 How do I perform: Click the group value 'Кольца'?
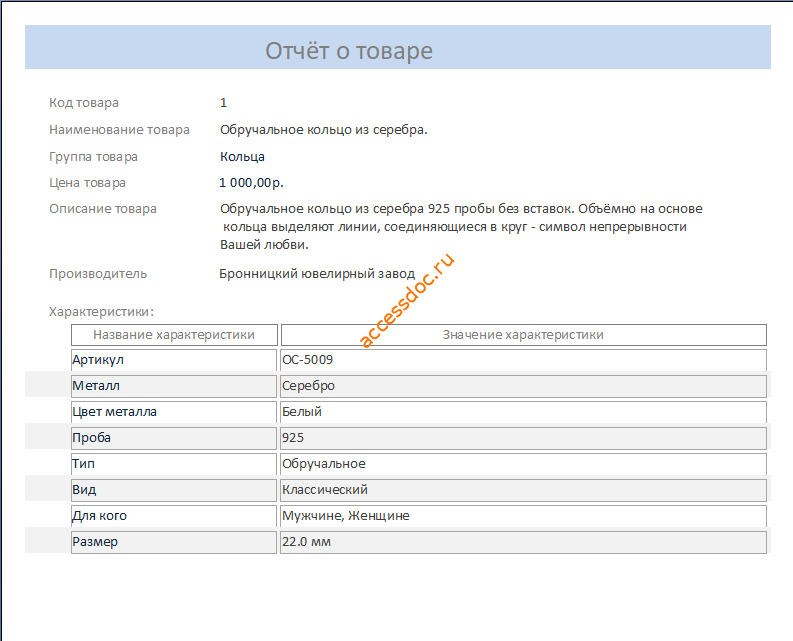pyautogui.click(x=242, y=157)
